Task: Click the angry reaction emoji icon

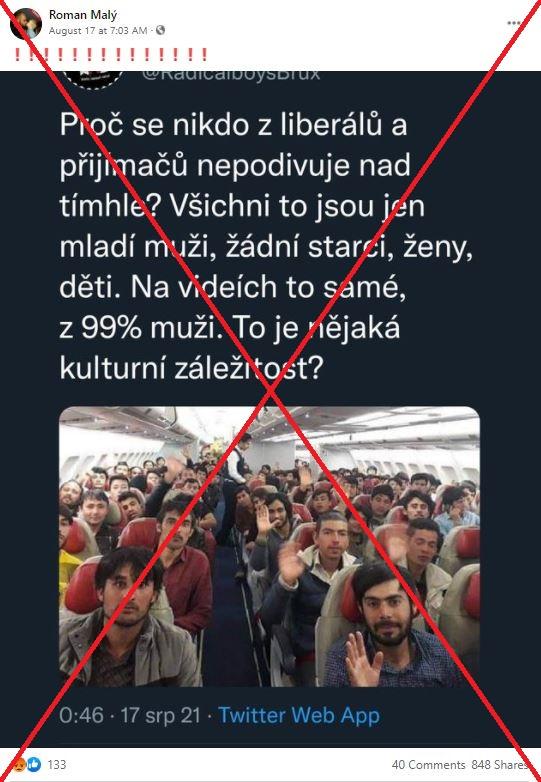Action: click(21, 764)
